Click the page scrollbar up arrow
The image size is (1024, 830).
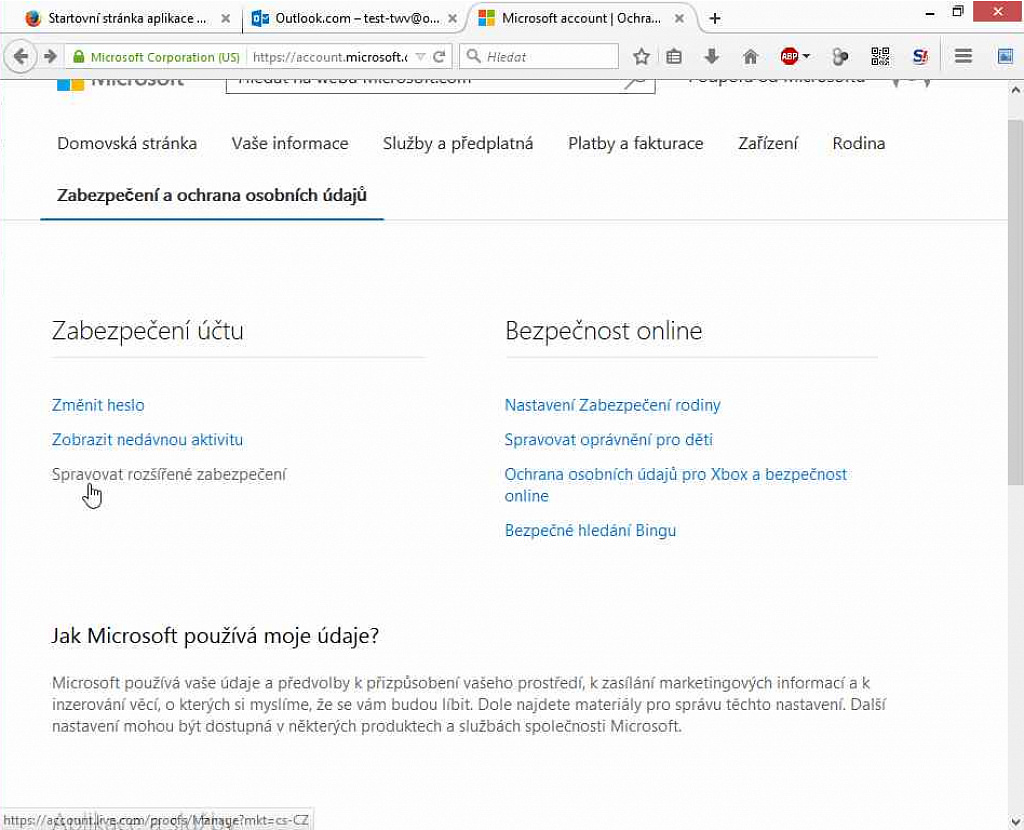point(1016,90)
